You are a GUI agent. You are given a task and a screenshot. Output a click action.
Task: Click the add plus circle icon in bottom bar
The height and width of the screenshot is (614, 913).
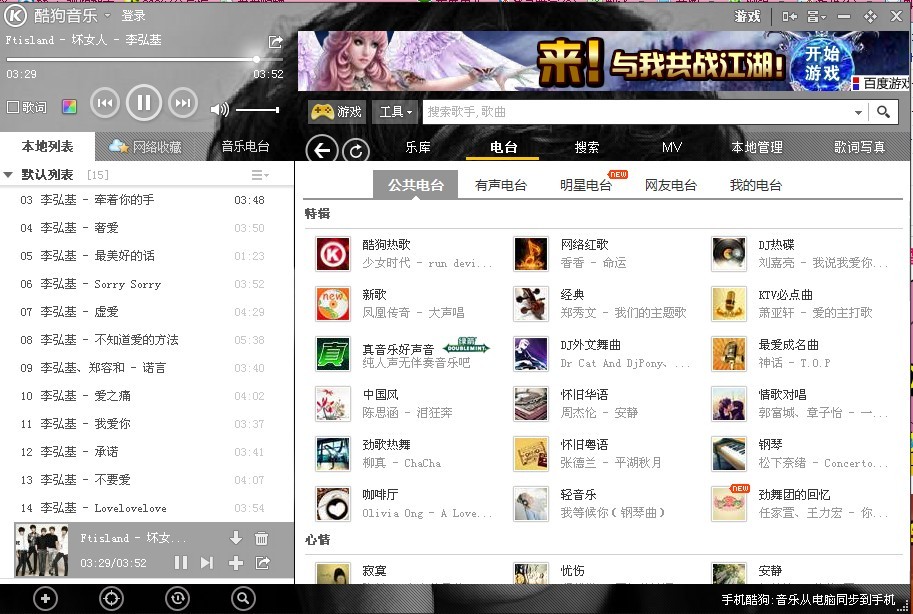coord(45,598)
